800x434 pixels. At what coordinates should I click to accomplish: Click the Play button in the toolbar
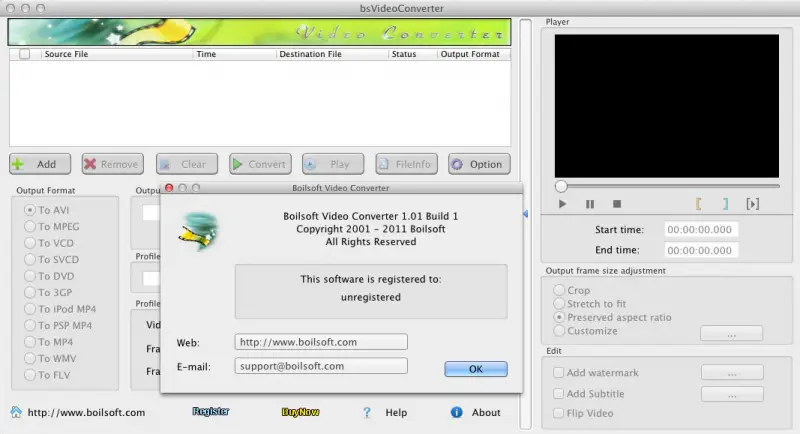(333, 164)
